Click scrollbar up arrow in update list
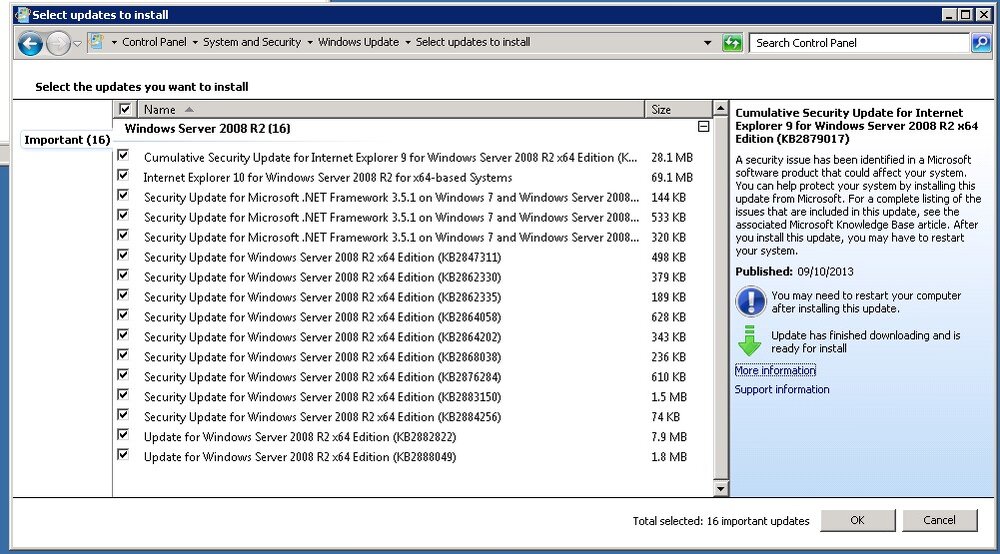Viewport: 1000px width, 554px height. pyautogui.click(x=720, y=108)
